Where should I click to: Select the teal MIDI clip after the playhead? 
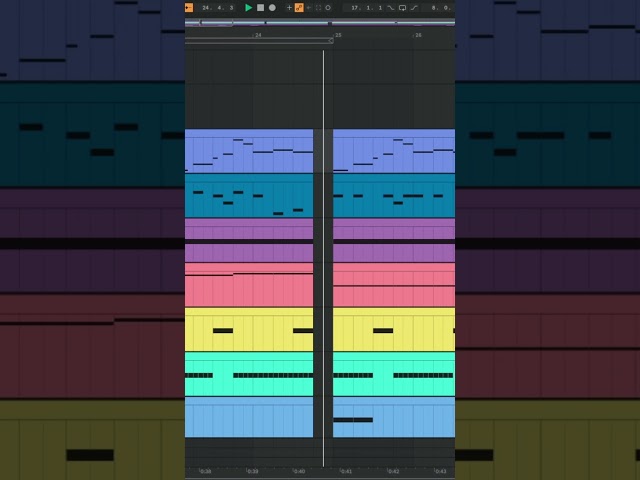[x=394, y=196]
